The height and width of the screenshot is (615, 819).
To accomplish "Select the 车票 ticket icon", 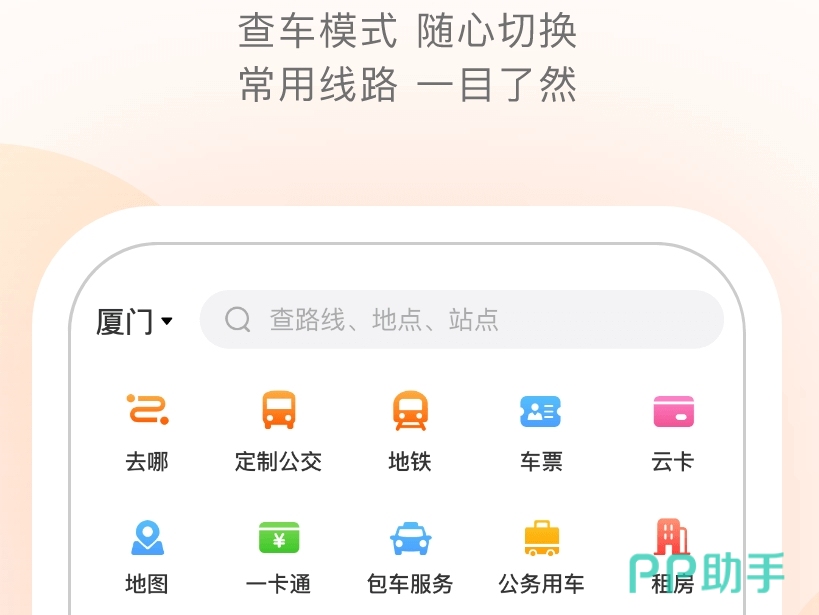I will point(541,411).
